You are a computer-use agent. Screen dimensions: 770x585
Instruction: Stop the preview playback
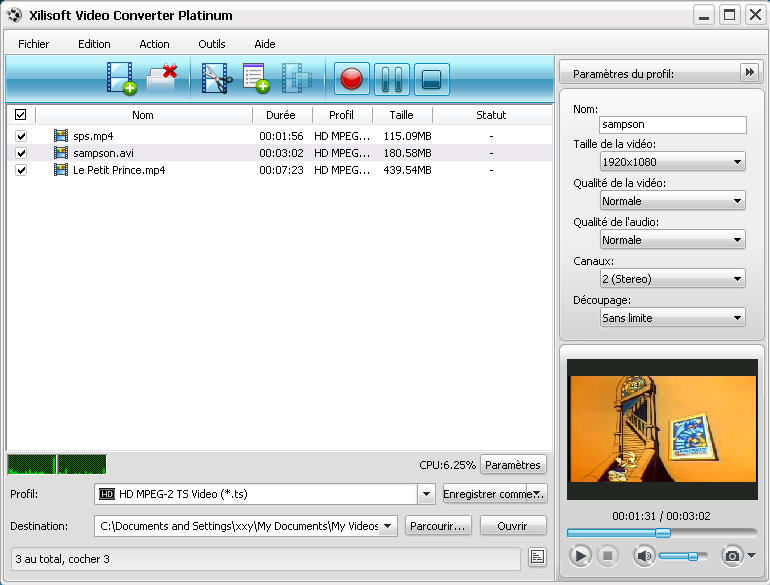click(607, 556)
